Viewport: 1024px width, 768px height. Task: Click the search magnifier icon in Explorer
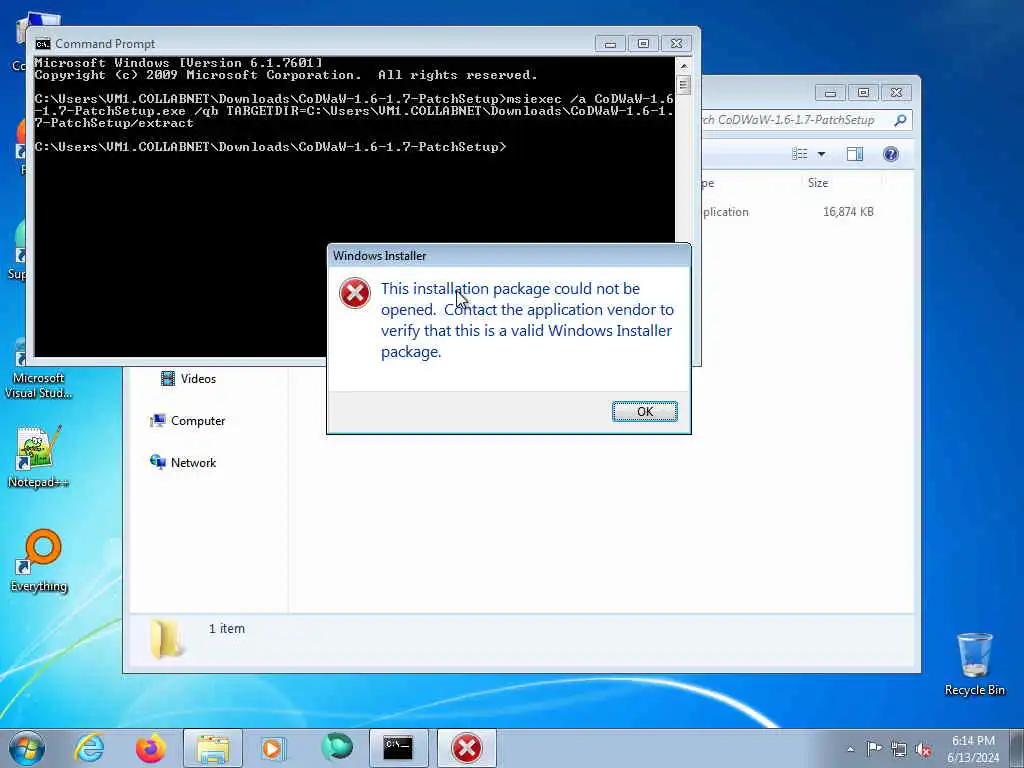900,120
